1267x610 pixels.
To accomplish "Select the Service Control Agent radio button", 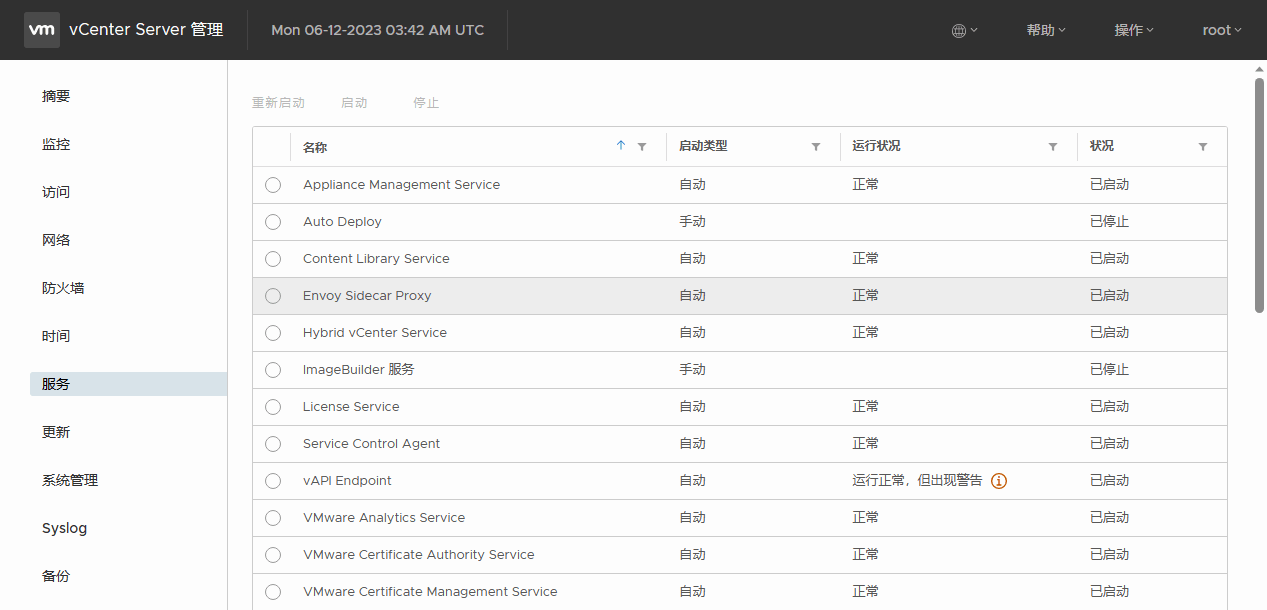I will 273,444.
